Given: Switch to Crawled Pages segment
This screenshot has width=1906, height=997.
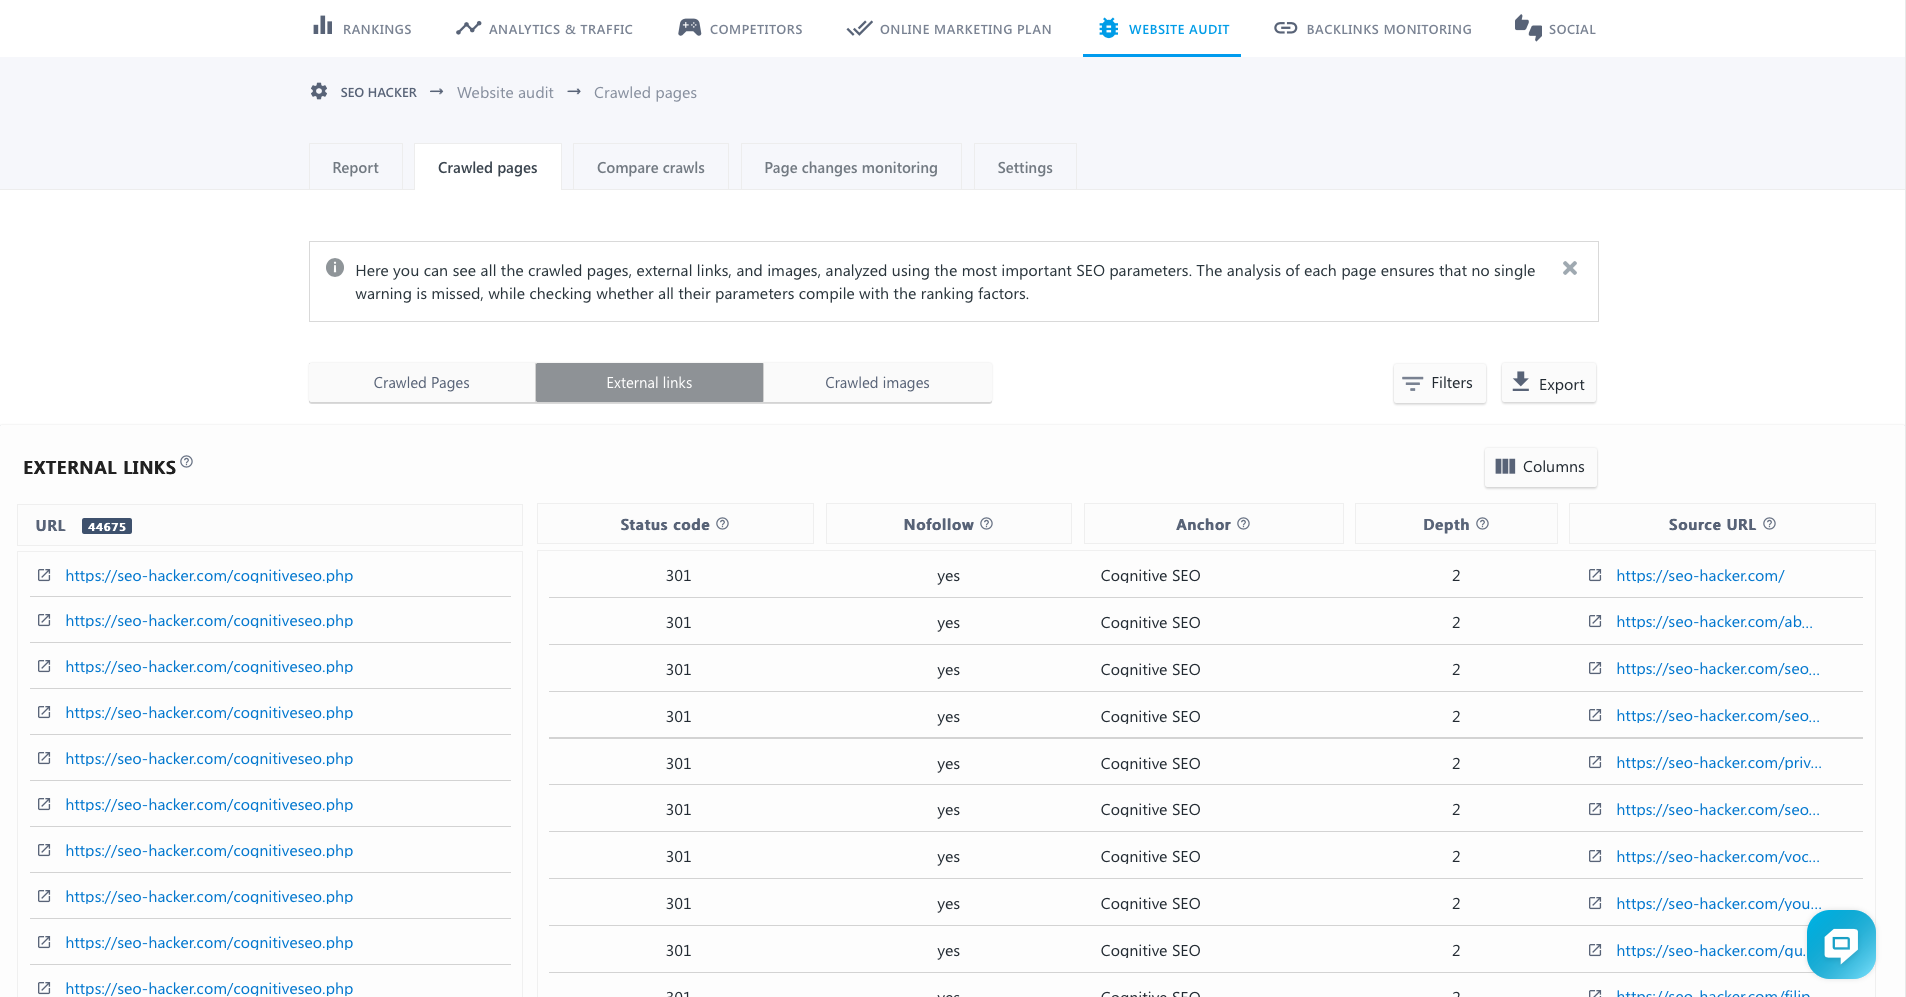Looking at the screenshot, I should (x=421, y=383).
